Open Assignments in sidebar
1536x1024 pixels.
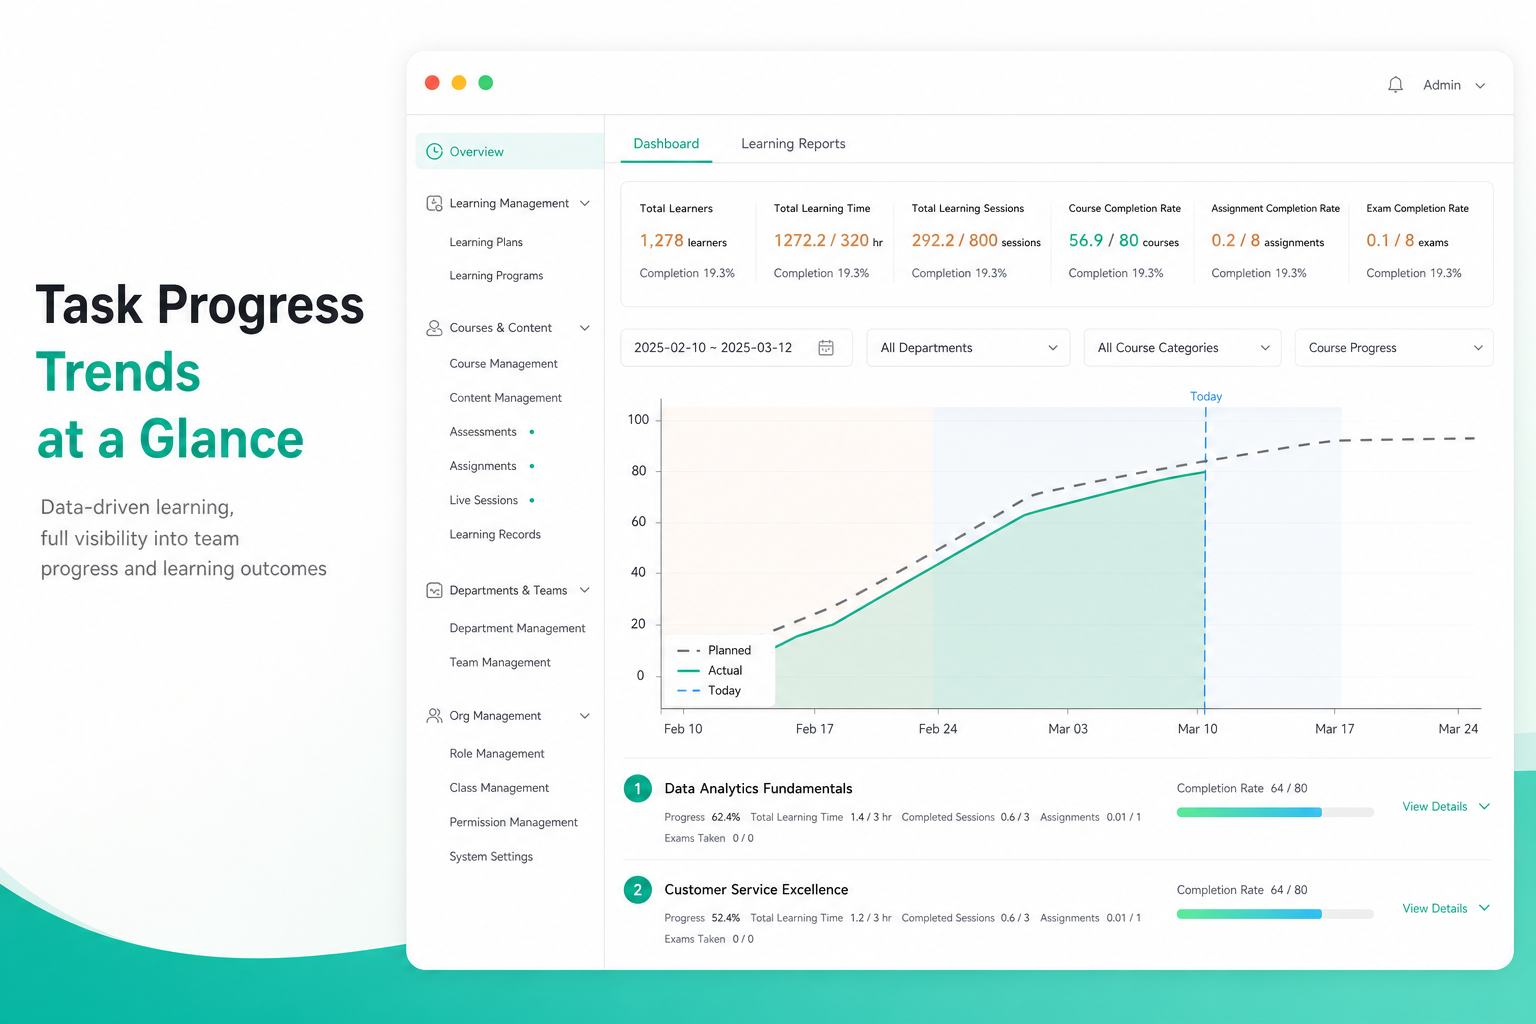pyautogui.click(x=483, y=466)
